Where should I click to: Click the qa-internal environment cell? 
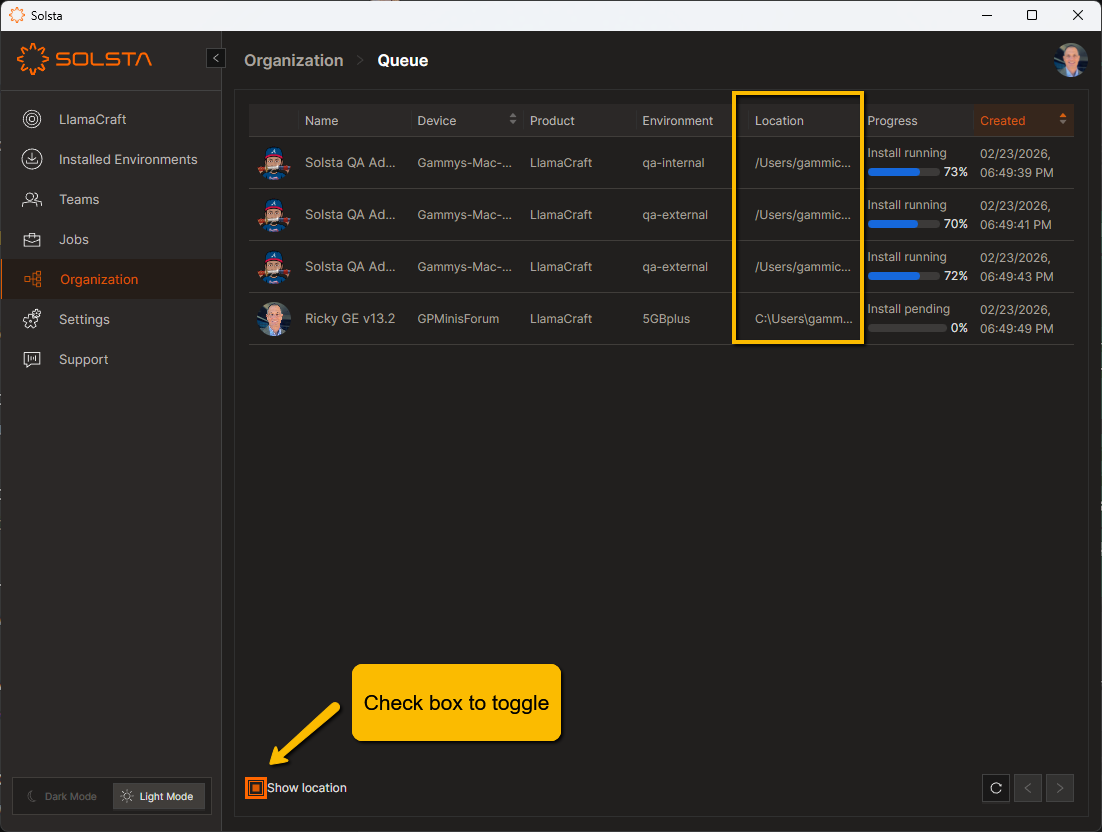(673, 163)
